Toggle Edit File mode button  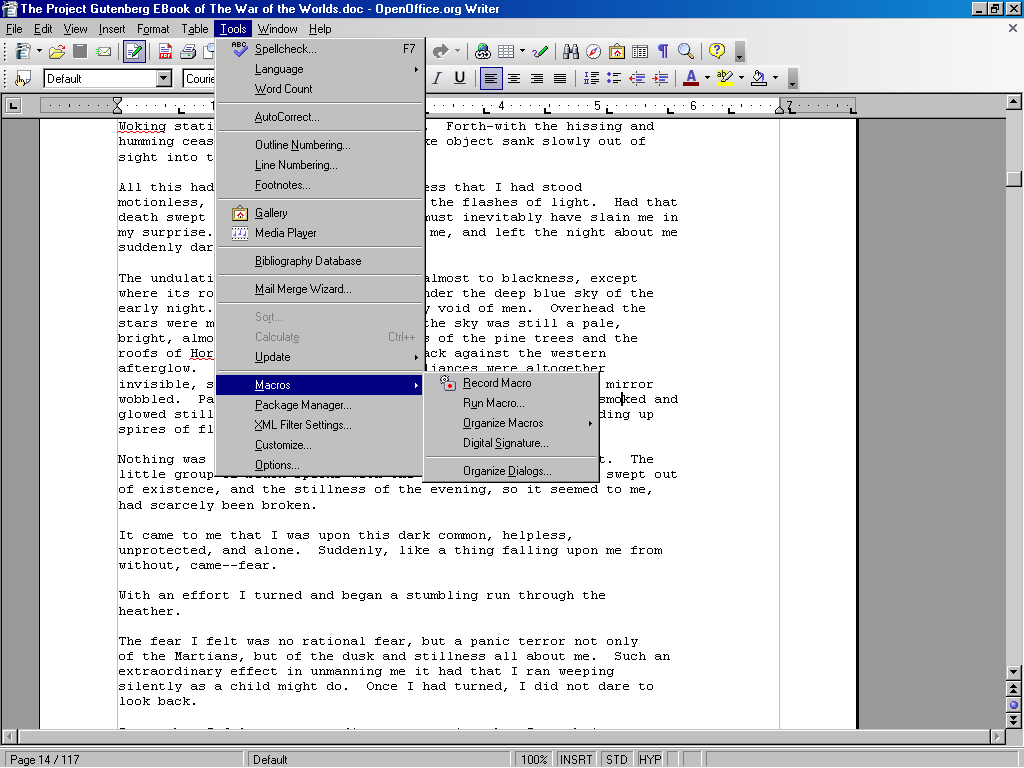(134, 51)
